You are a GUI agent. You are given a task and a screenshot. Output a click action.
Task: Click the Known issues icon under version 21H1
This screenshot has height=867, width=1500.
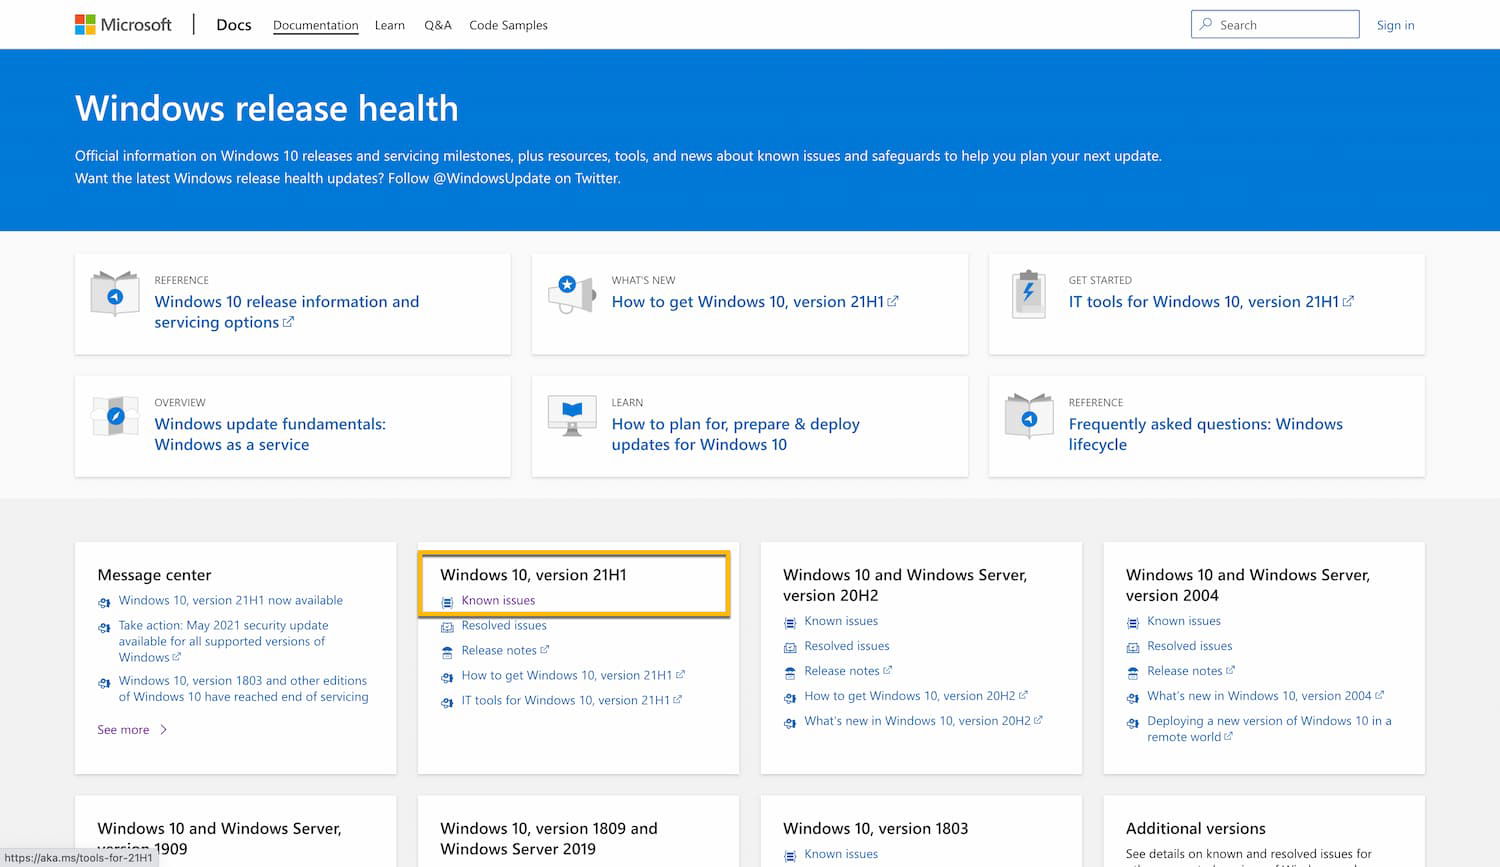pos(447,602)
